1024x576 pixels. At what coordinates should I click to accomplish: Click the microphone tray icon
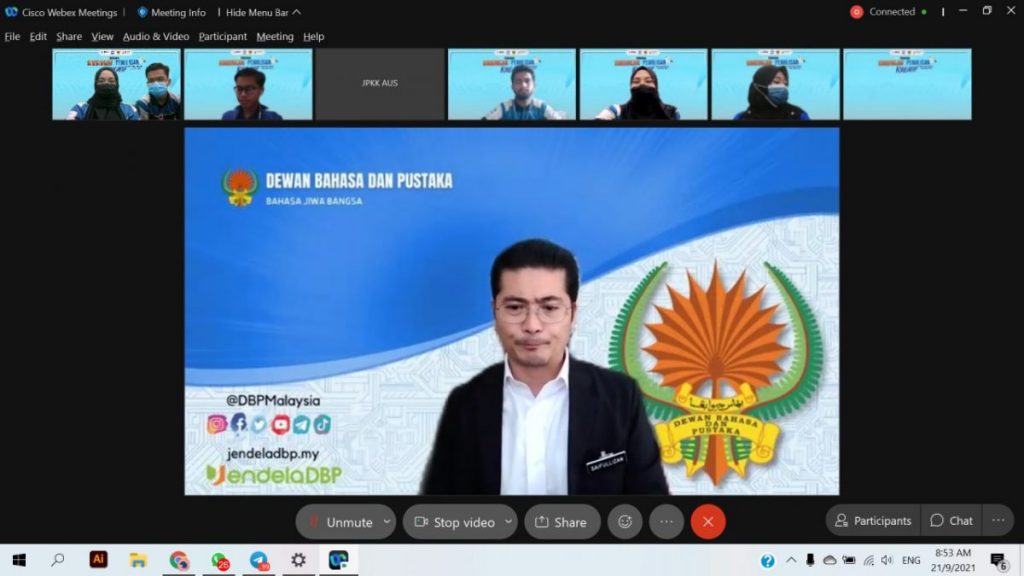point(810,560)
